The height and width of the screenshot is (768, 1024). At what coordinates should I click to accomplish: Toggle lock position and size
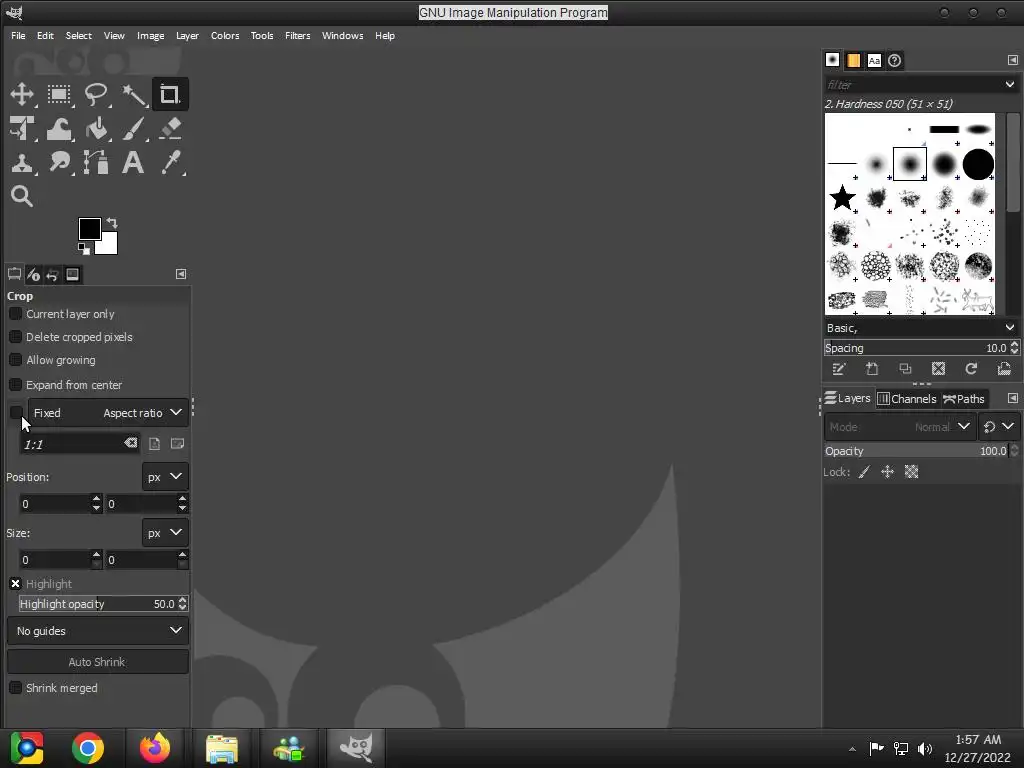888,472
